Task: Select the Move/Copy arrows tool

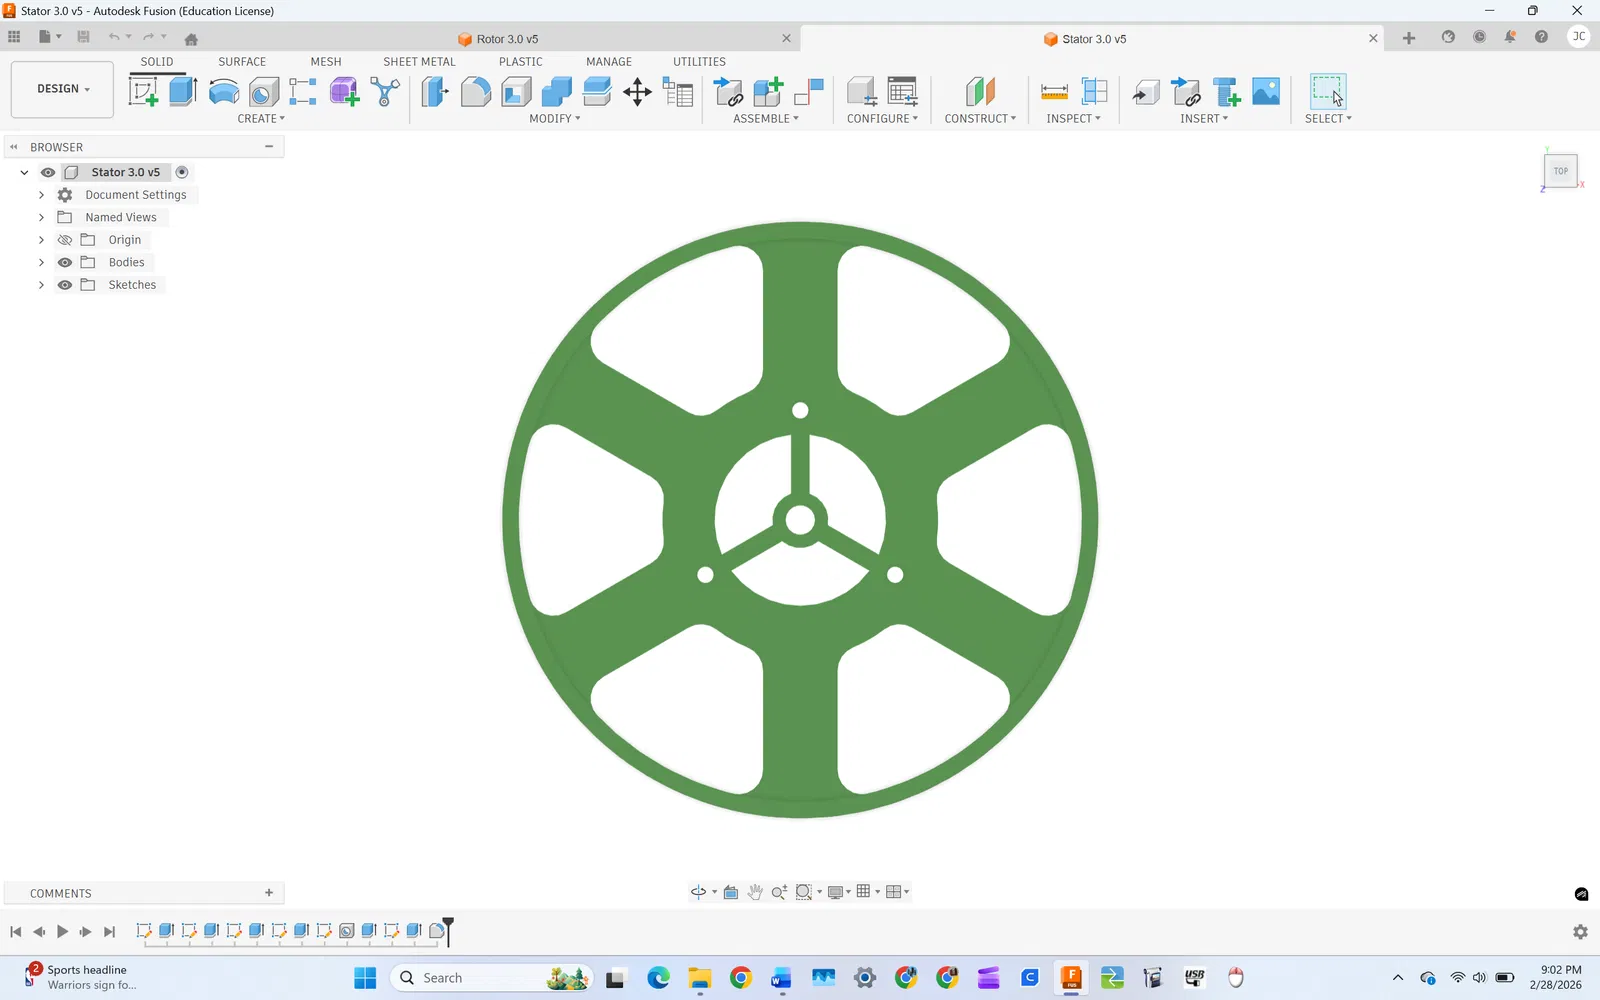Action: (637, 93)
